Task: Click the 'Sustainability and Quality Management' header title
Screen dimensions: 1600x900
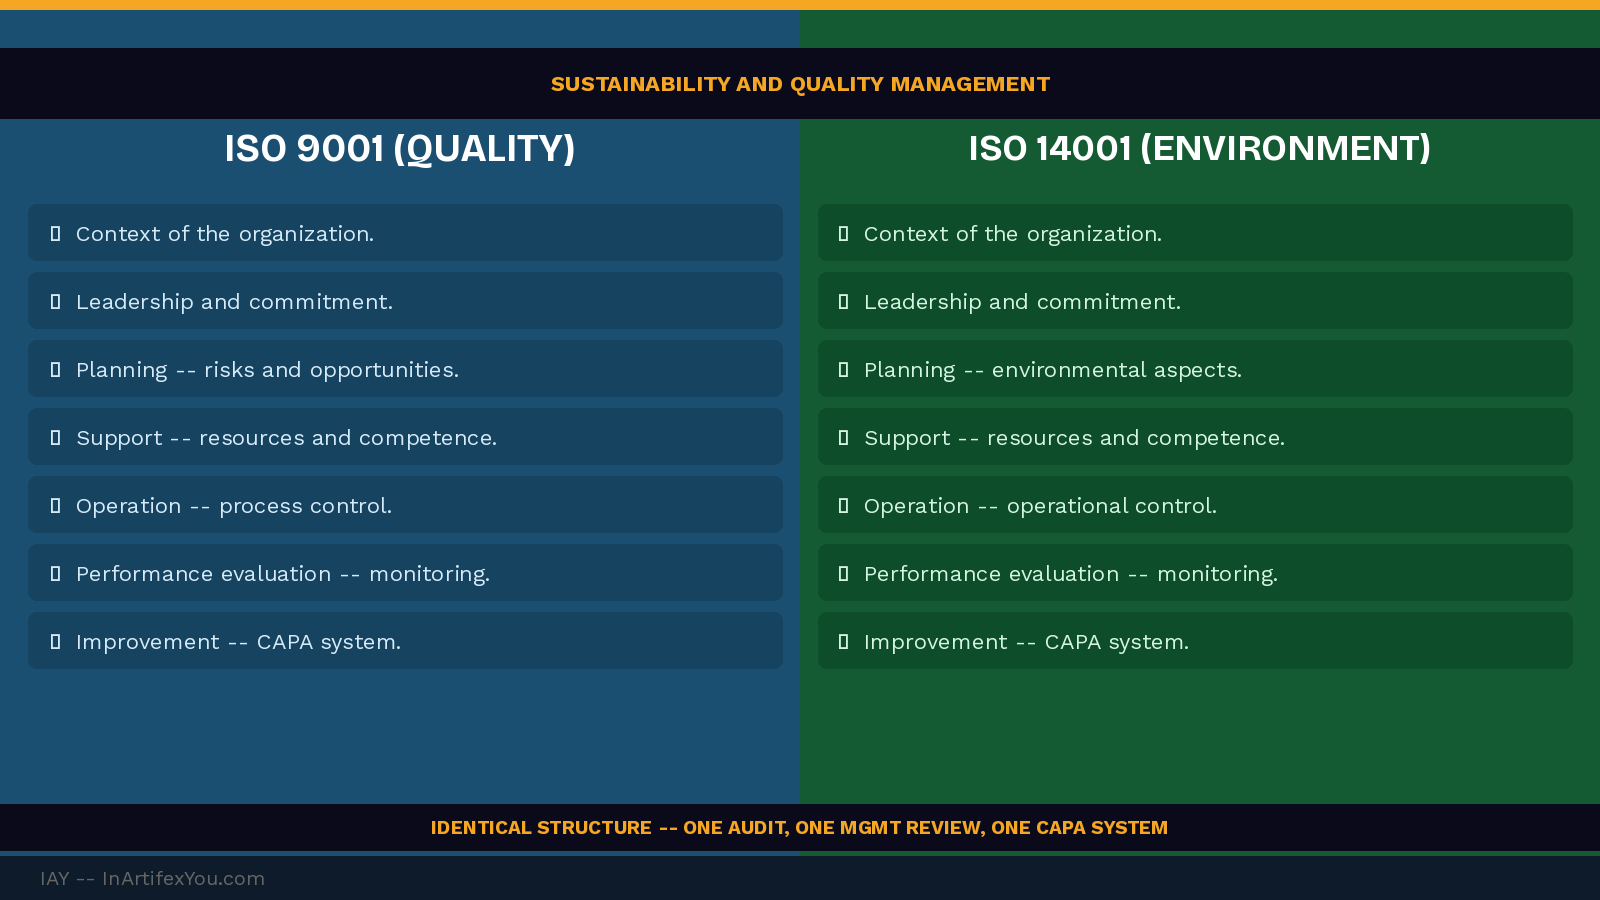Action: [800, 84]
